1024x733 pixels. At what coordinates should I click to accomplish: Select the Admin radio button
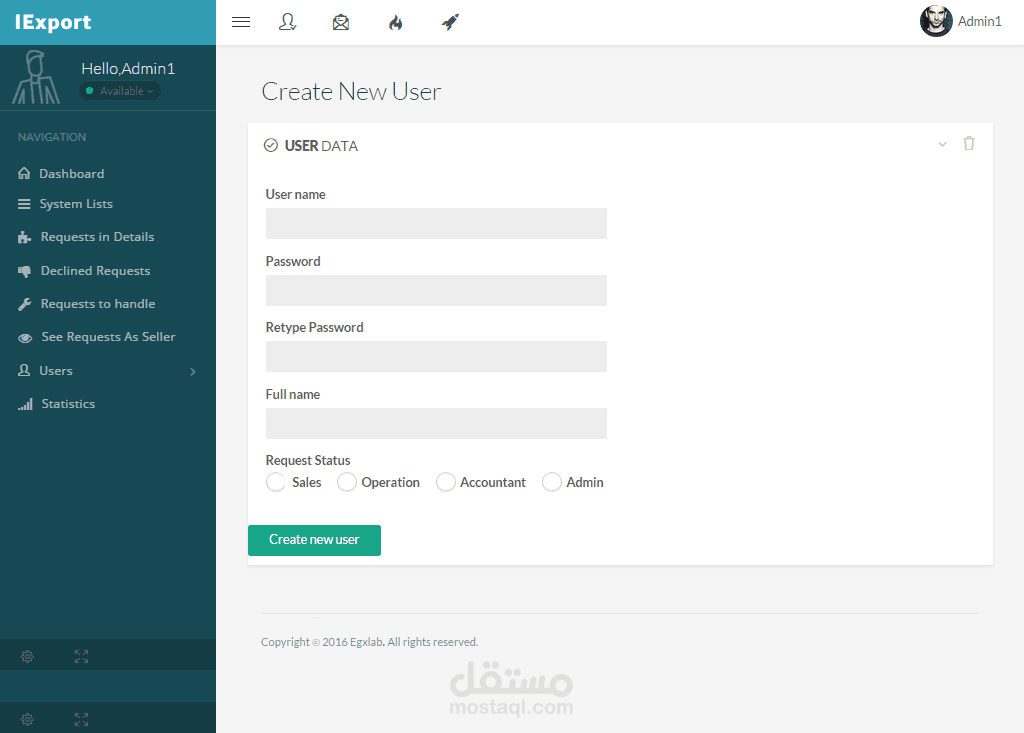click(x=552, y=482)
